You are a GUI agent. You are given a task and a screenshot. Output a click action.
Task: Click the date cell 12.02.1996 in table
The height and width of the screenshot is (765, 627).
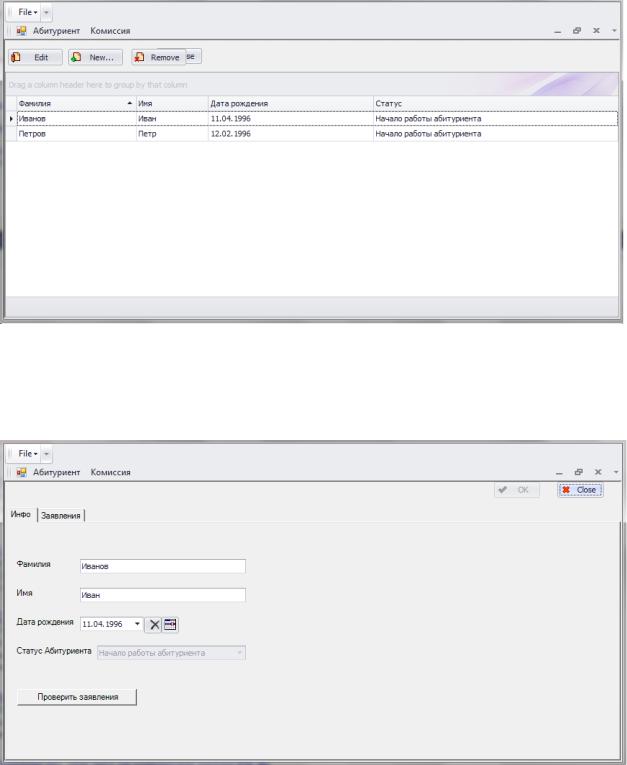(291, 134)
